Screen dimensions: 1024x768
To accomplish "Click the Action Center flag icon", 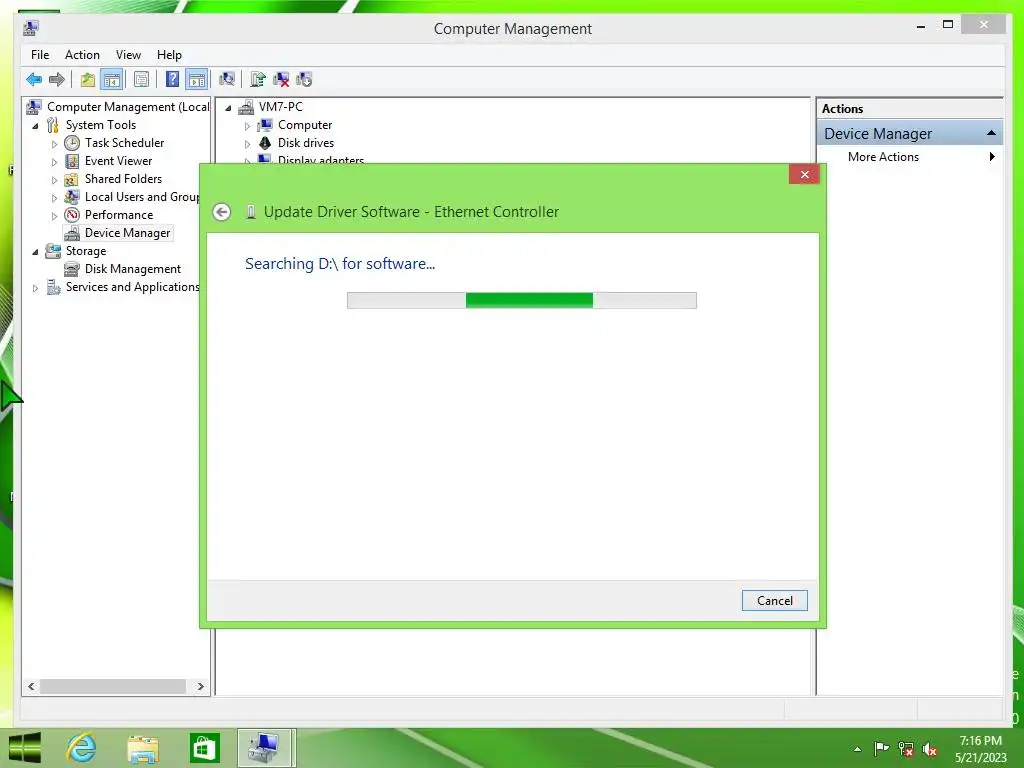I will pos(881,749).
